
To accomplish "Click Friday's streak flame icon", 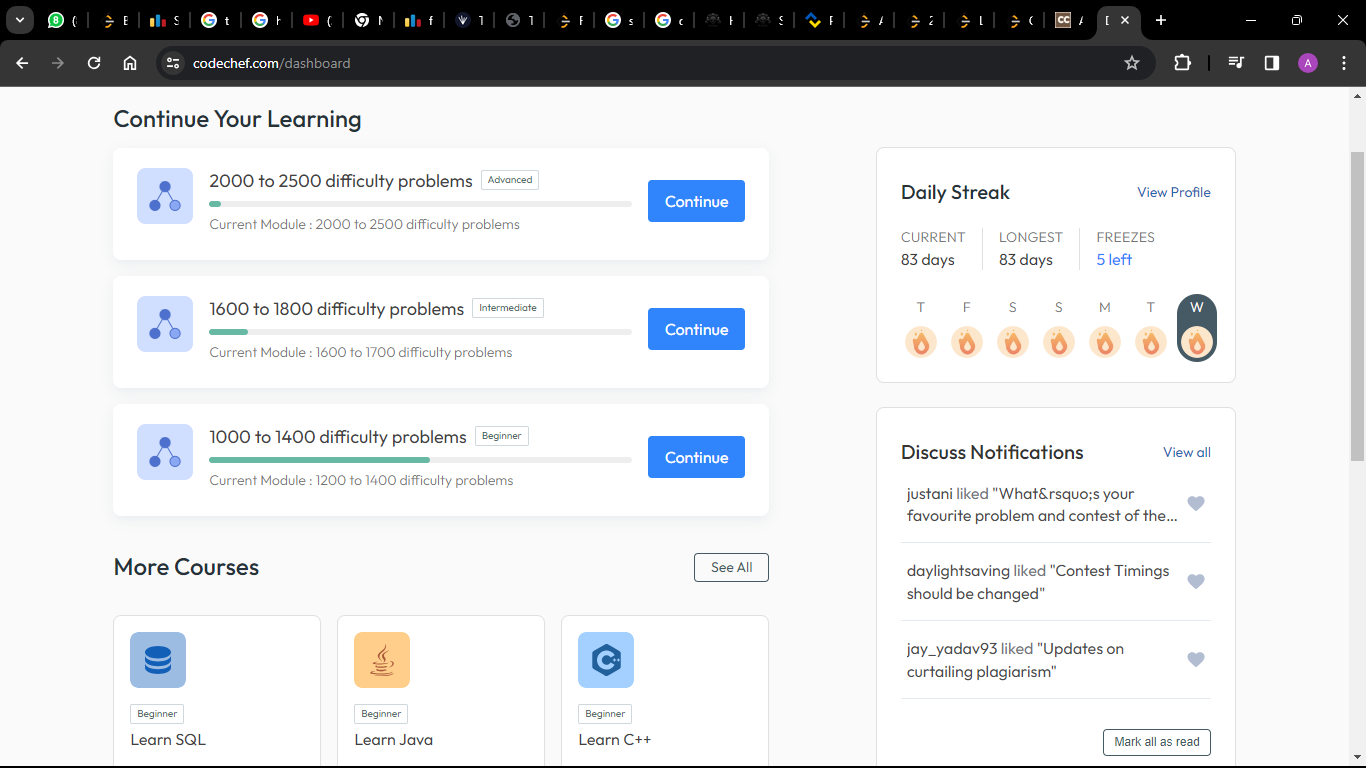I will pyautogui.click(x=966, y=342).
